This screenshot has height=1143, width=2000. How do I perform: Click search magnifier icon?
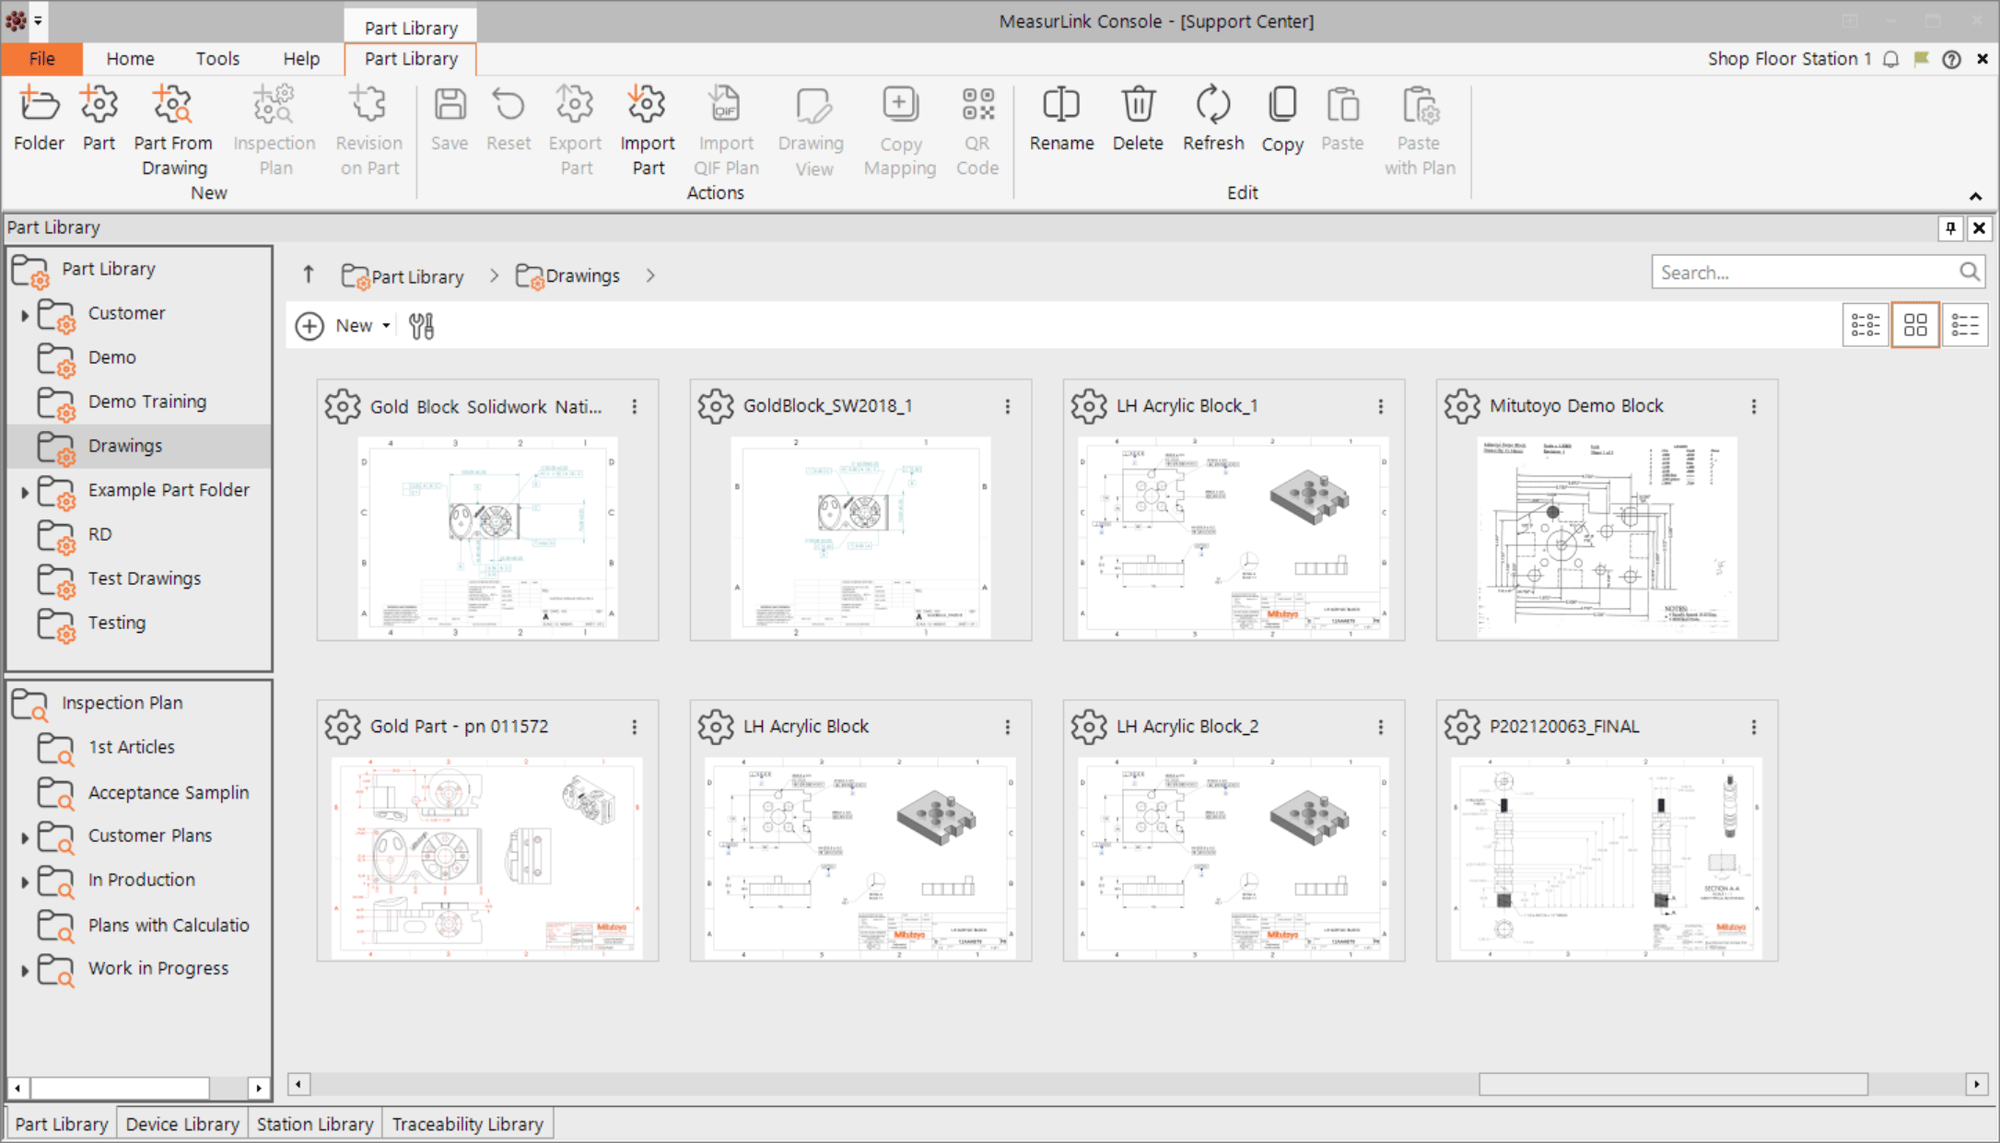pyautogui.click(x=1969, y=271)
